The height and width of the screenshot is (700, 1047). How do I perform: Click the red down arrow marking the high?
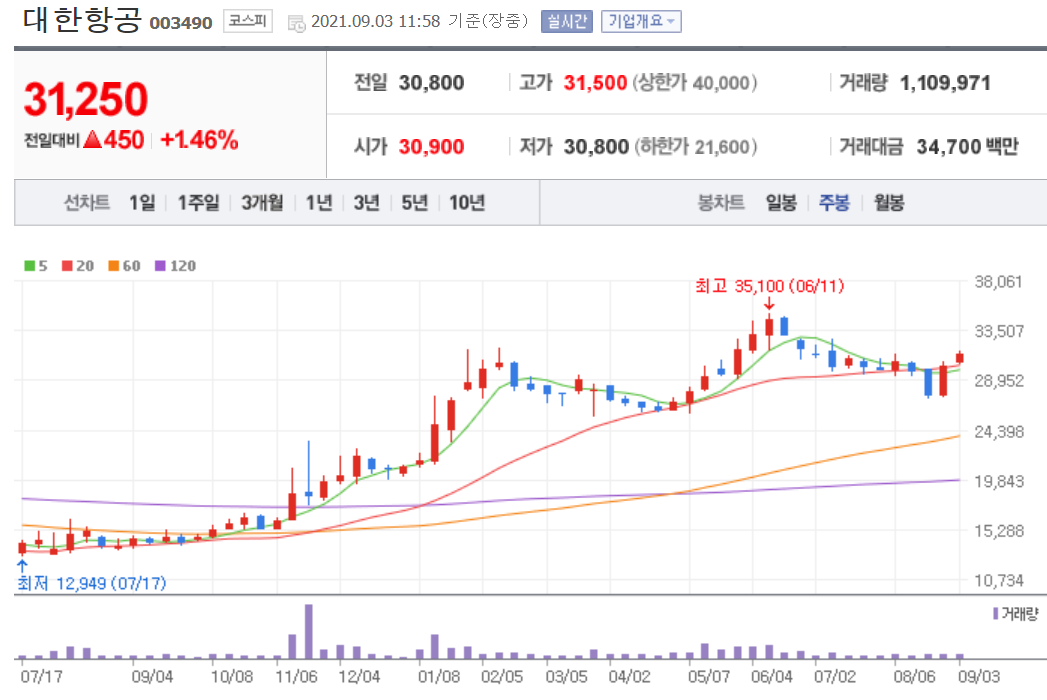click(769, 304)
